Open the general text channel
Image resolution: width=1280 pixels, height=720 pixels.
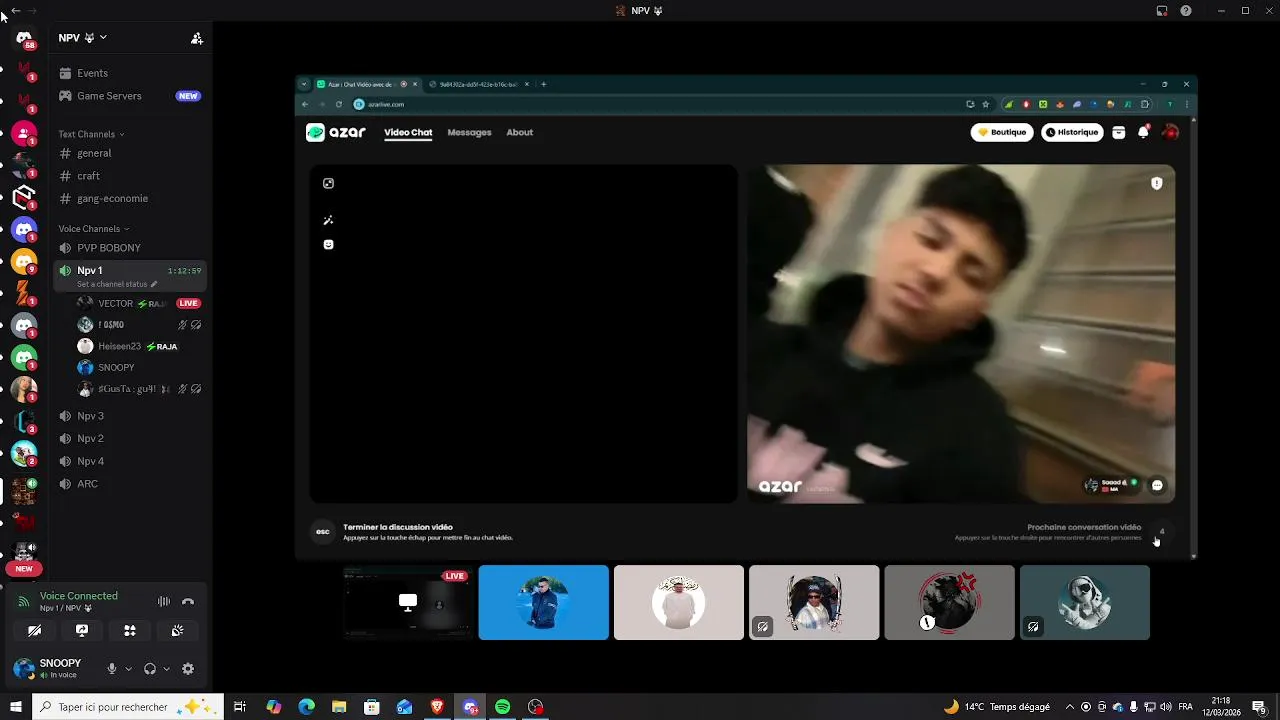pos(130,153)
